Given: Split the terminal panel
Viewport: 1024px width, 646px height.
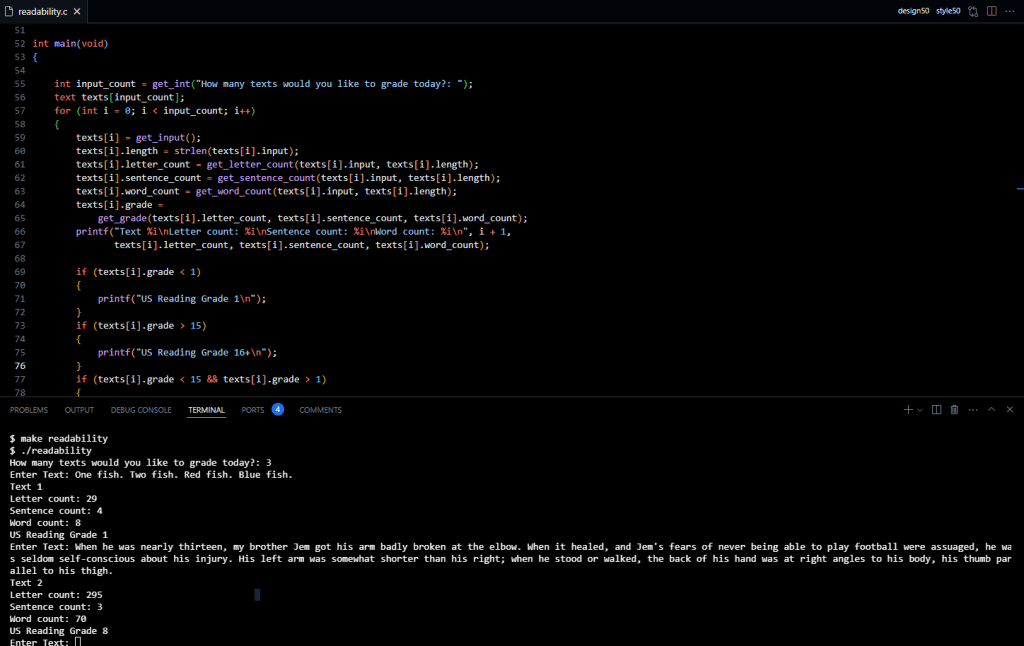Looking at the screenshot, I should point(937,410).
